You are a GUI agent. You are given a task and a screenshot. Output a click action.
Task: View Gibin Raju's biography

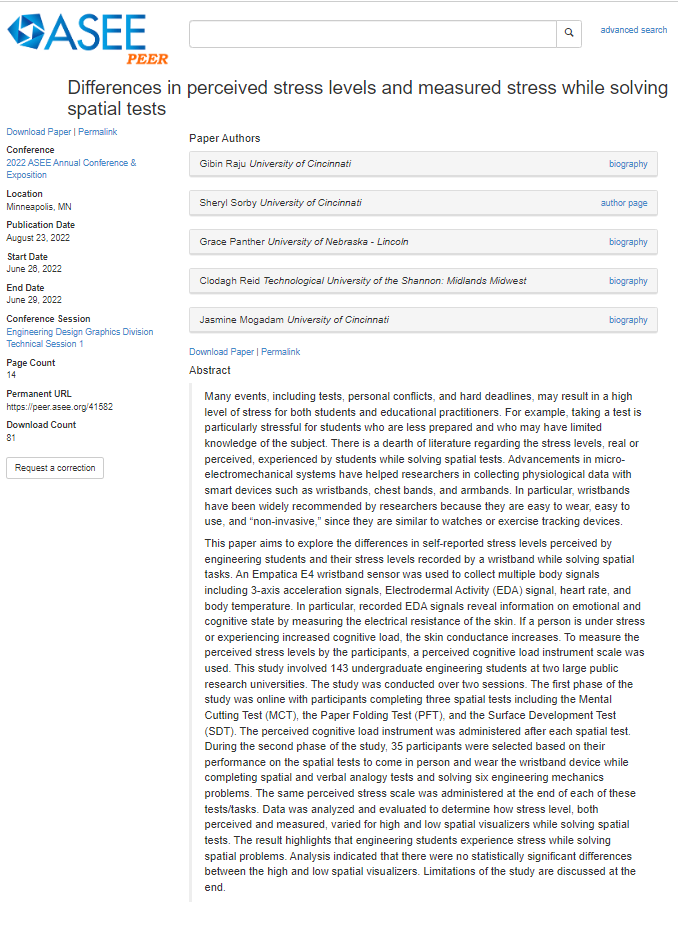[x=628, y=164]
